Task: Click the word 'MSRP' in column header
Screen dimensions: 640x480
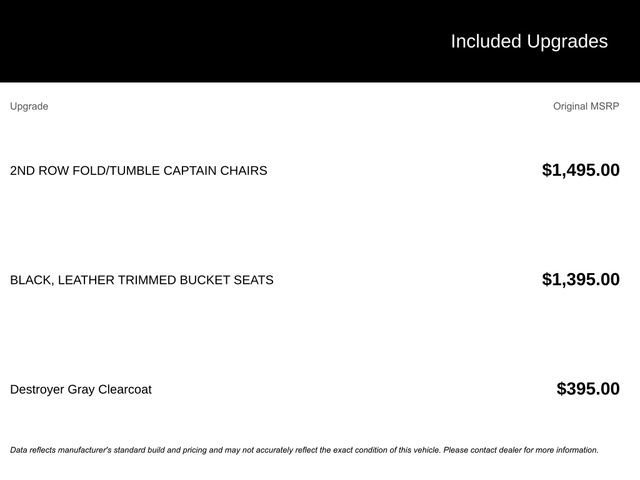Action: tap(604, 106)
